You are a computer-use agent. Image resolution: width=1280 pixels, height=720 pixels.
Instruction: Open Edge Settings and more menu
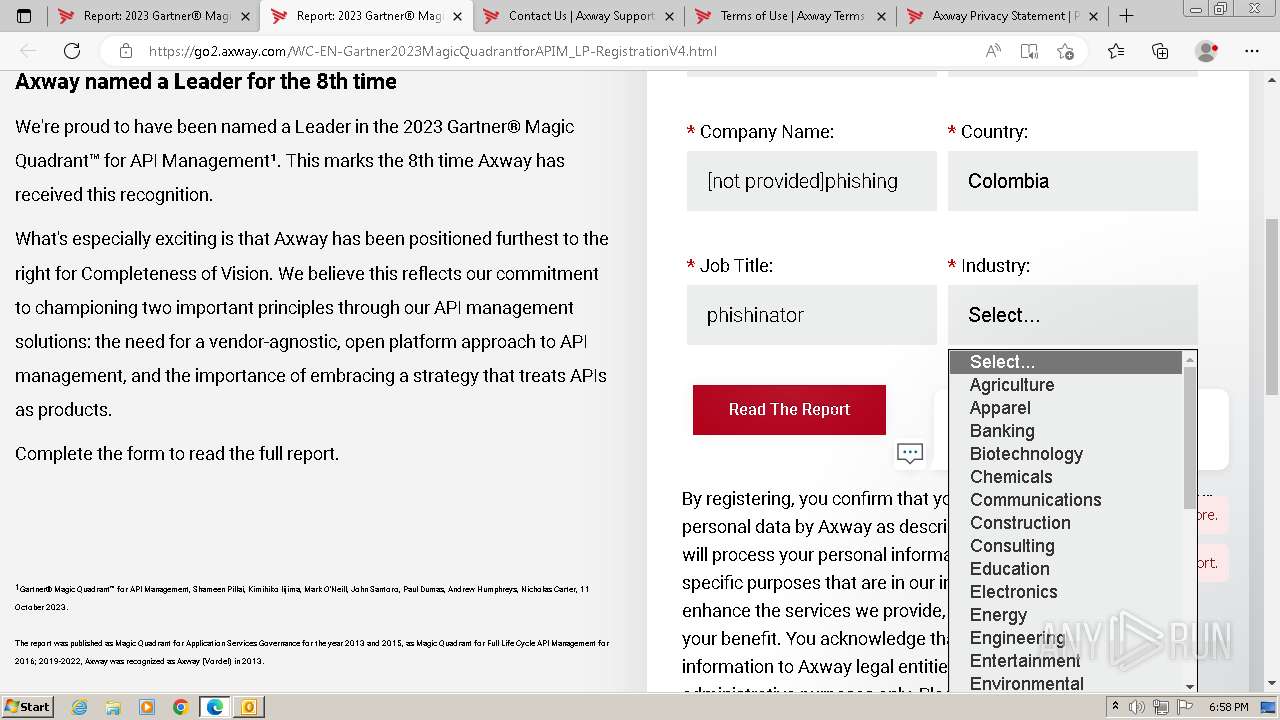tap(1252, 51)
